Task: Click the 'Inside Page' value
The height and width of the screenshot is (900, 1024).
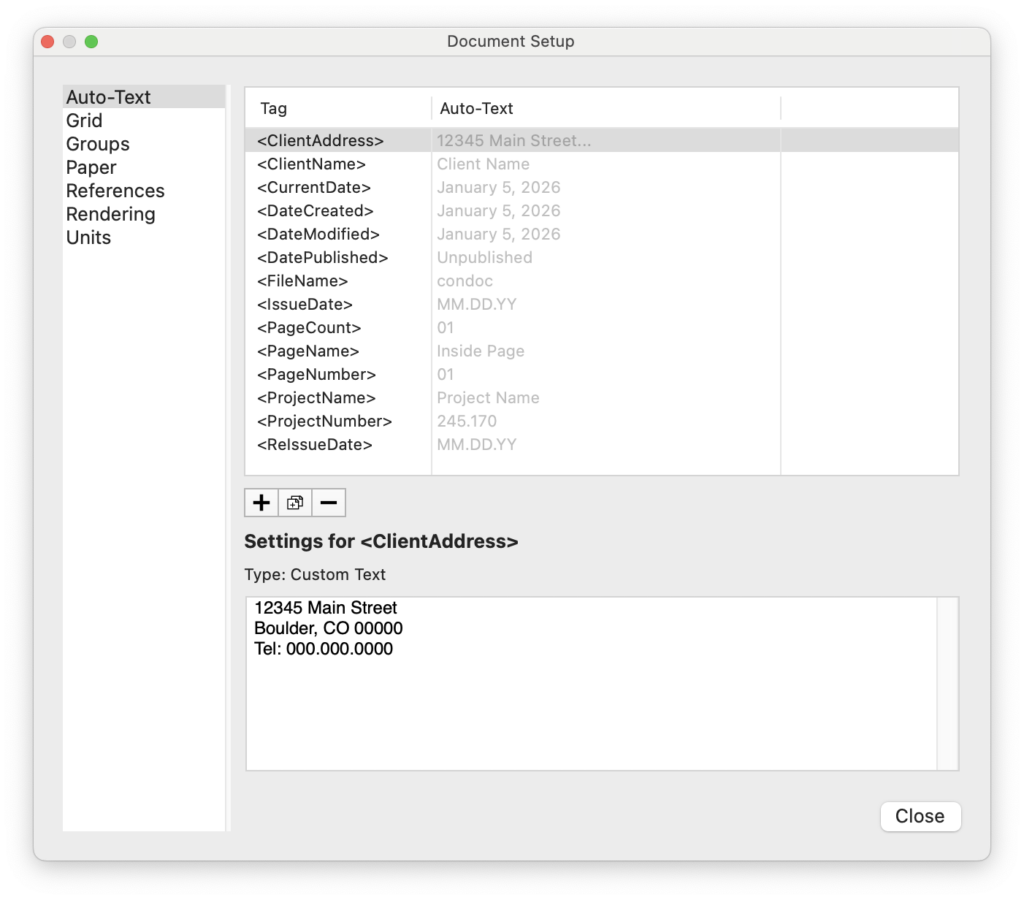Action: 480,351
